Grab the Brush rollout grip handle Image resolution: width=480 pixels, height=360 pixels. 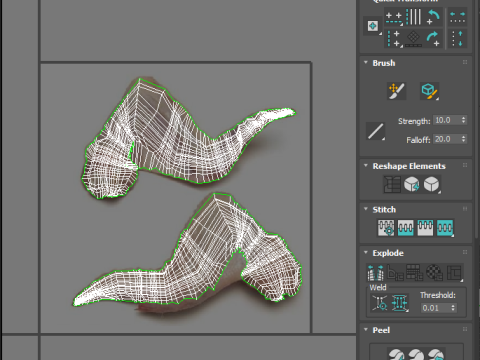[x=465, y=62]
